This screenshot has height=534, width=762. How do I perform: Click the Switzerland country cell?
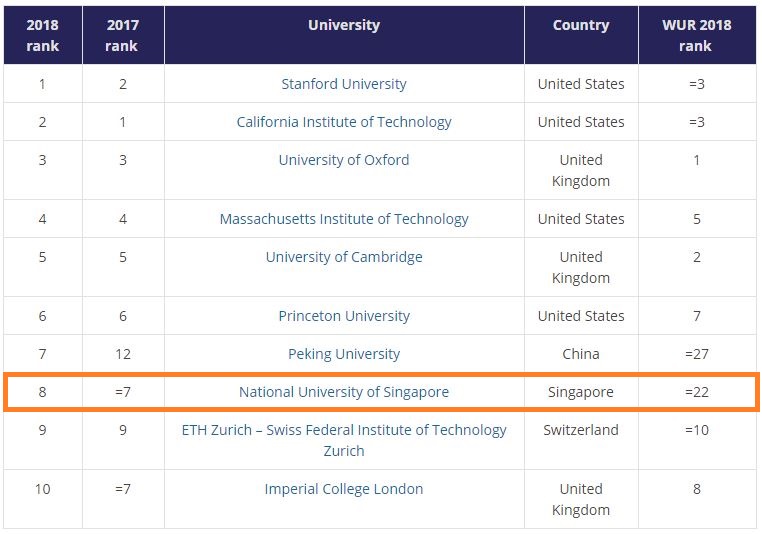pyautogui.click(x=581, y=440)
